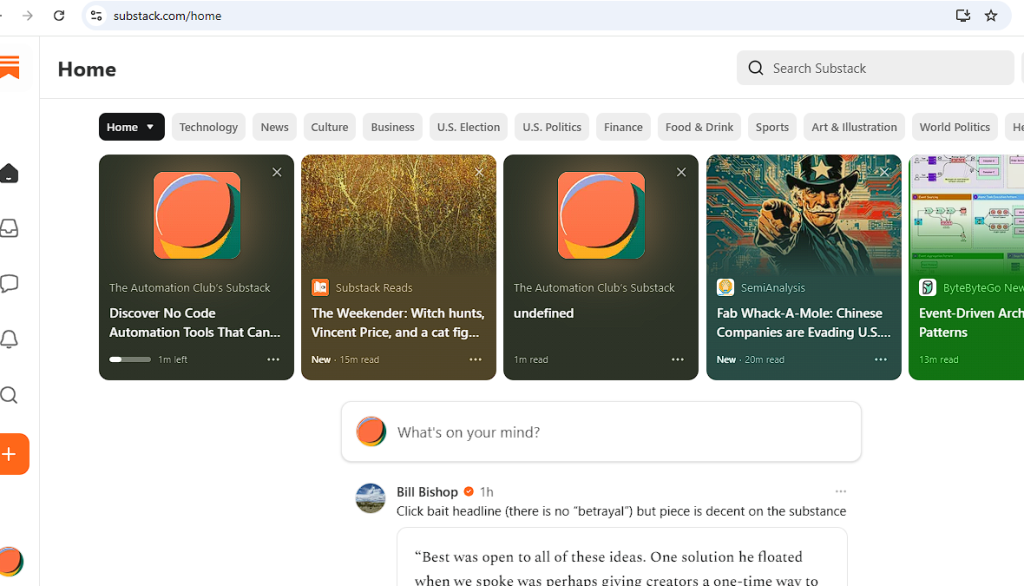Open Fab Whack-A-Mole post title
1024x586 pixels.
[x=803, y=323]
